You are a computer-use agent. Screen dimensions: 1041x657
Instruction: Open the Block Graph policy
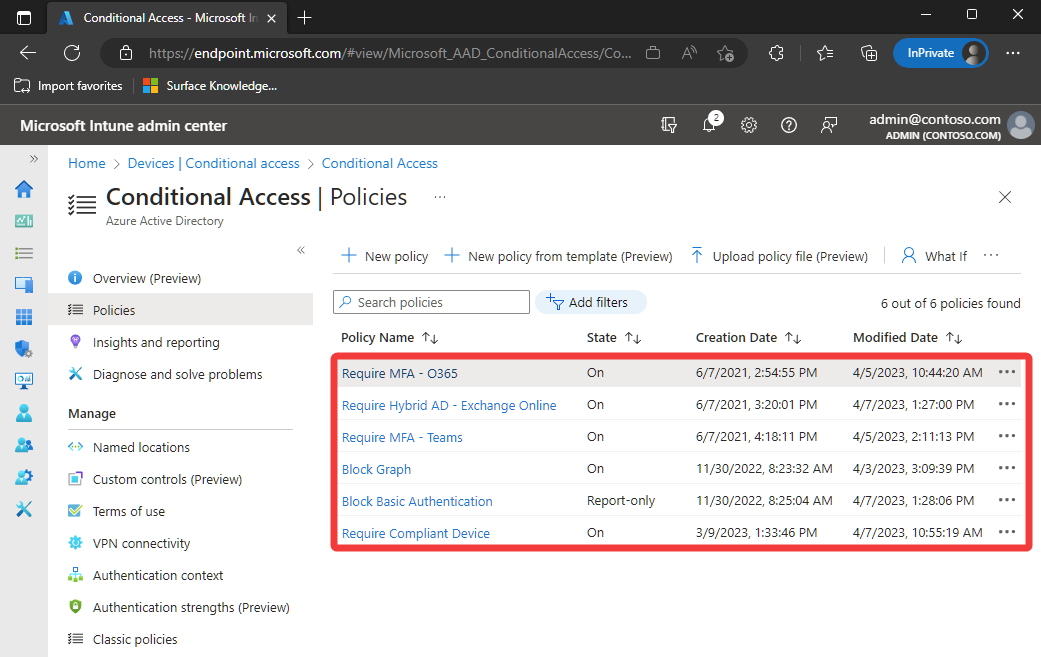click(376, 469)
